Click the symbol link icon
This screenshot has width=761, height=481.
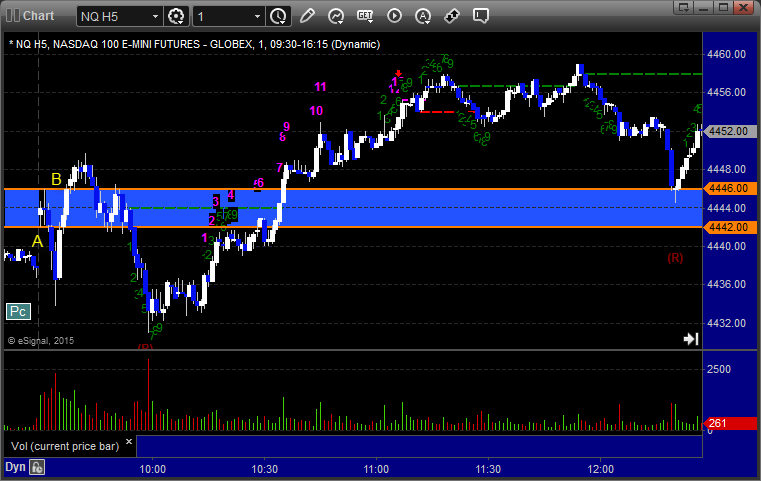point(452,16)
